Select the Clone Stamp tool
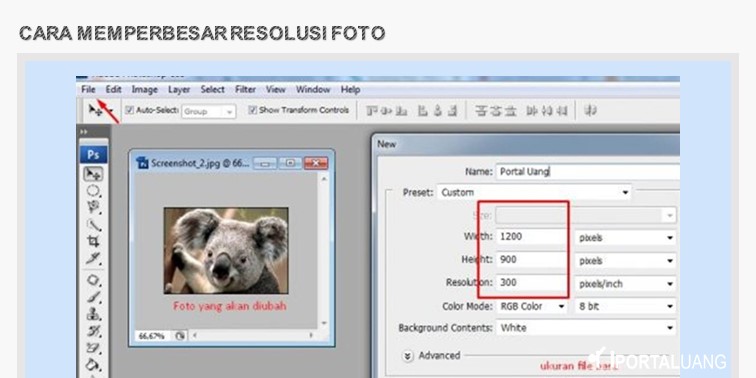The height and width of the screenshot is (378, 756). click(93, 314)
